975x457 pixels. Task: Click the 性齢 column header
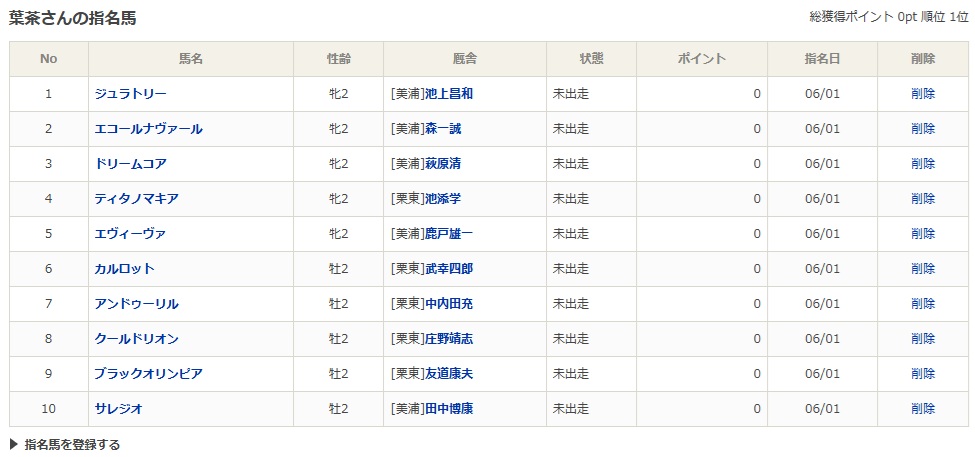pyautogui.click(x=338, y=59)
